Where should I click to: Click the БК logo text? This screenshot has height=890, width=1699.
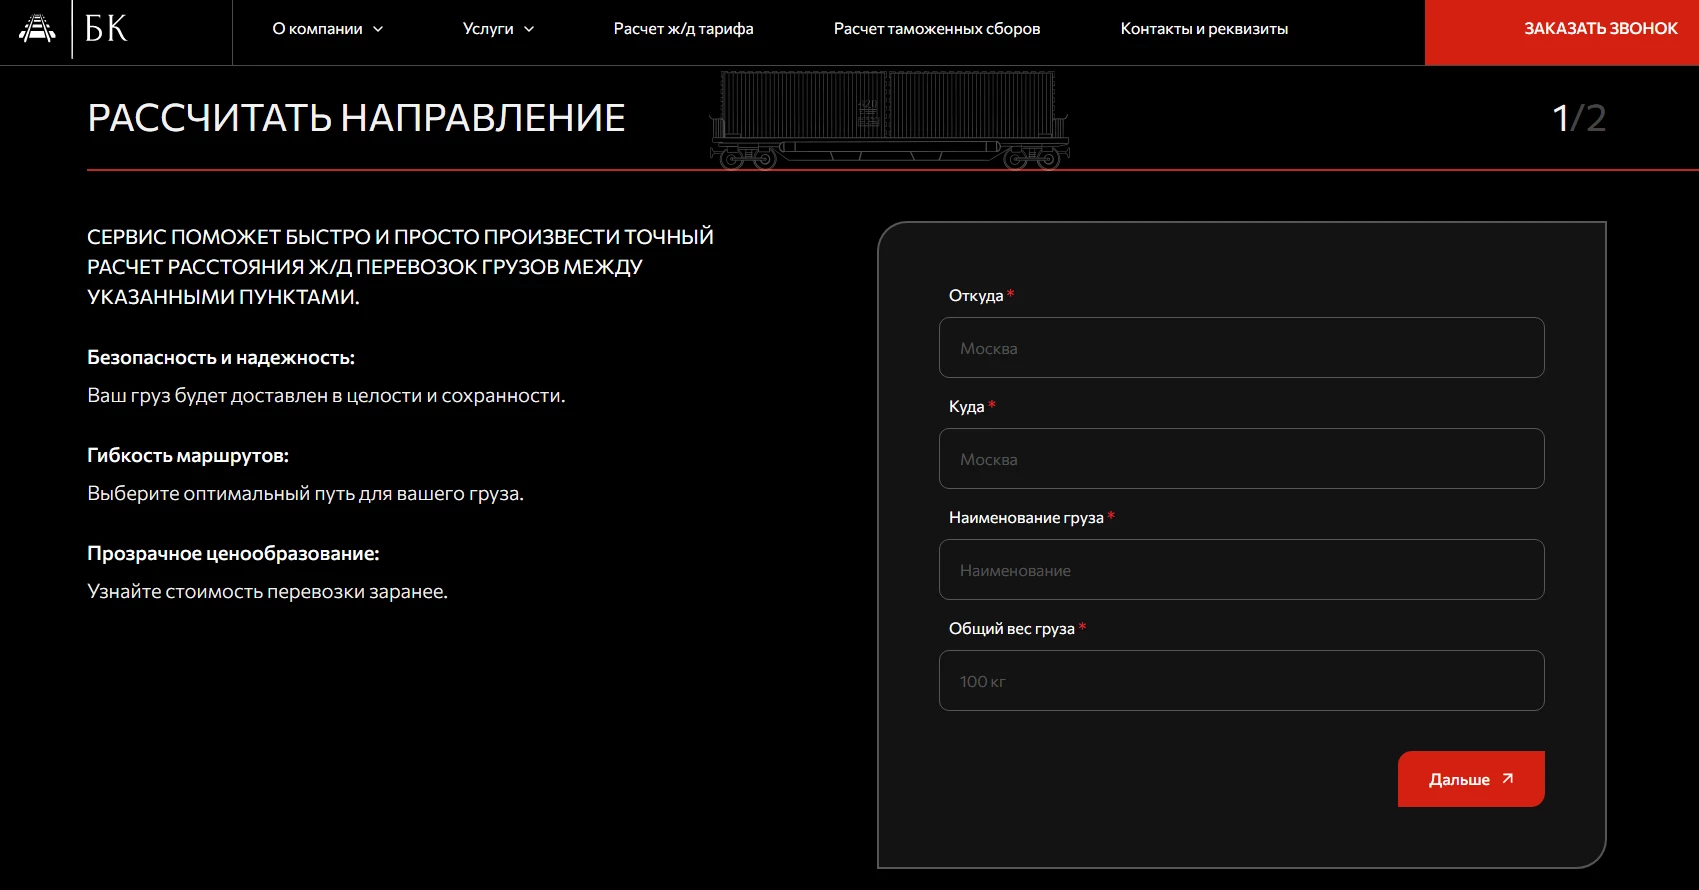pyautogui.click(x=106, y=29)
